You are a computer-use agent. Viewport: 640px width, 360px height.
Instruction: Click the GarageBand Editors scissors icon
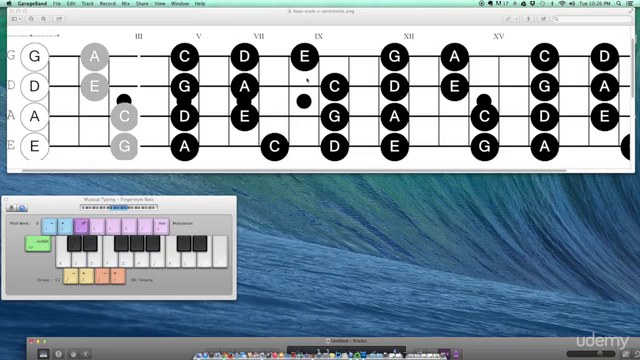[86, 354]
